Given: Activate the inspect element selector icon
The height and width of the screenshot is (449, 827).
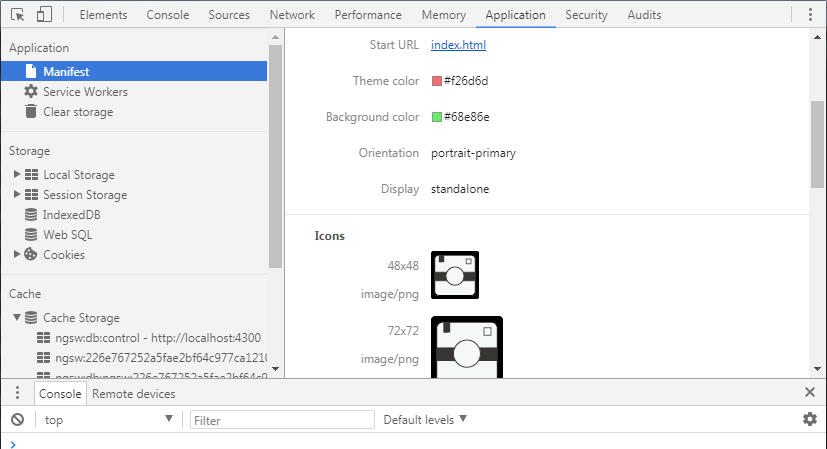Looking at the screenshot, I should click(x=17, y=15).
